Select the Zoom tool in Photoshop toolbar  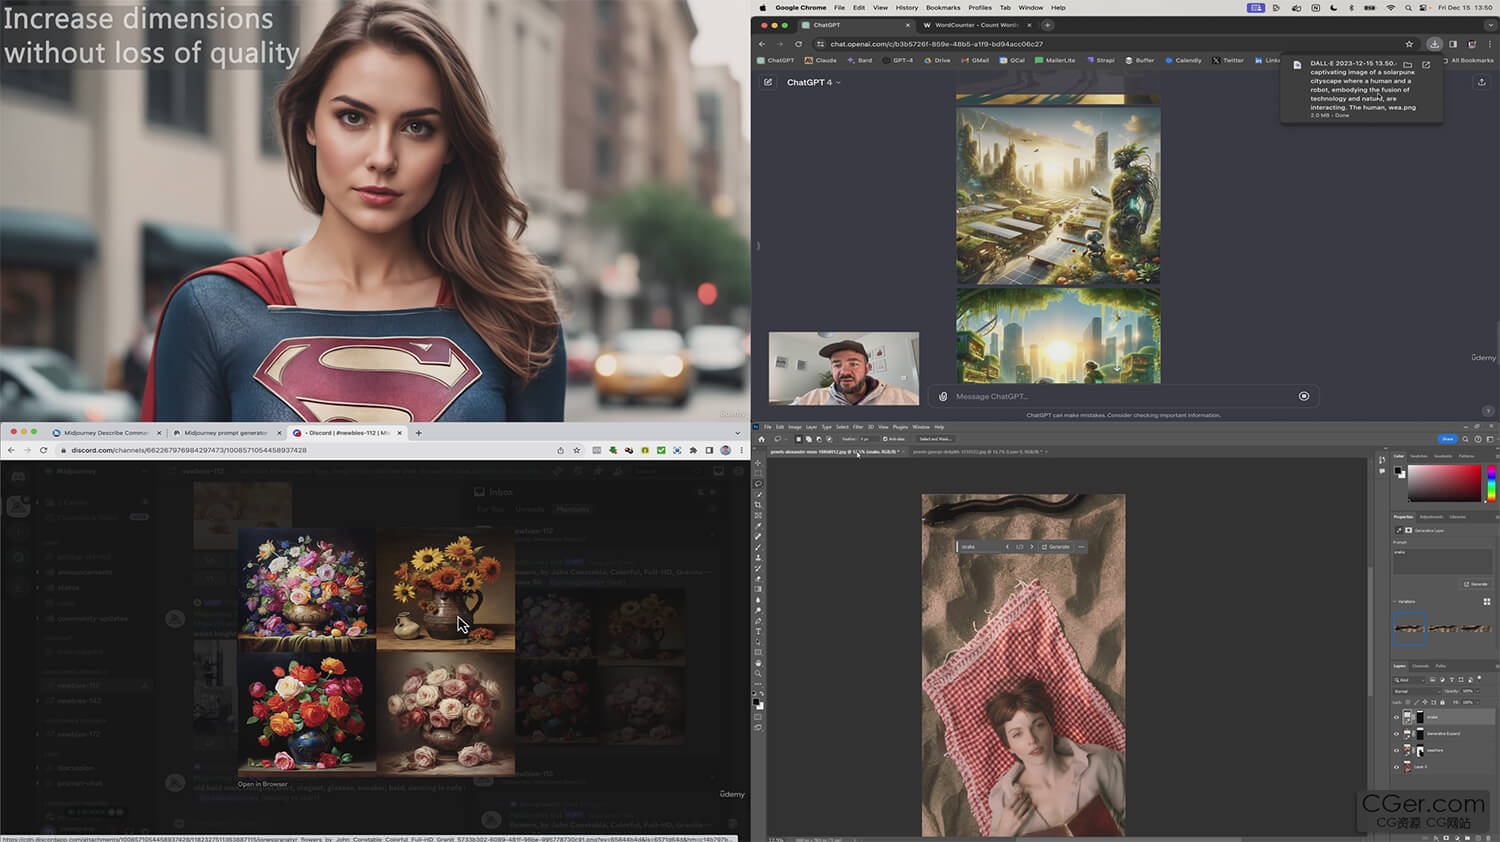[x=758, y=673]
